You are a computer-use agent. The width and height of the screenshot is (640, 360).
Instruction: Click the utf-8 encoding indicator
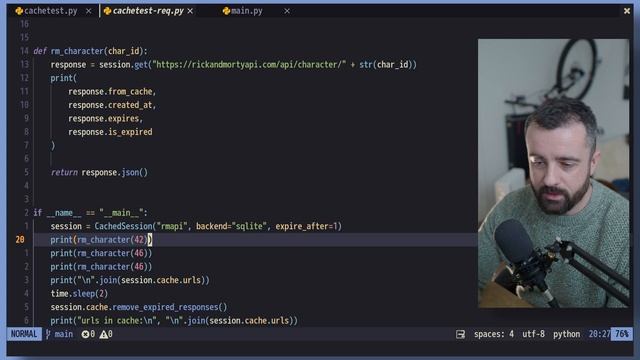533,334
